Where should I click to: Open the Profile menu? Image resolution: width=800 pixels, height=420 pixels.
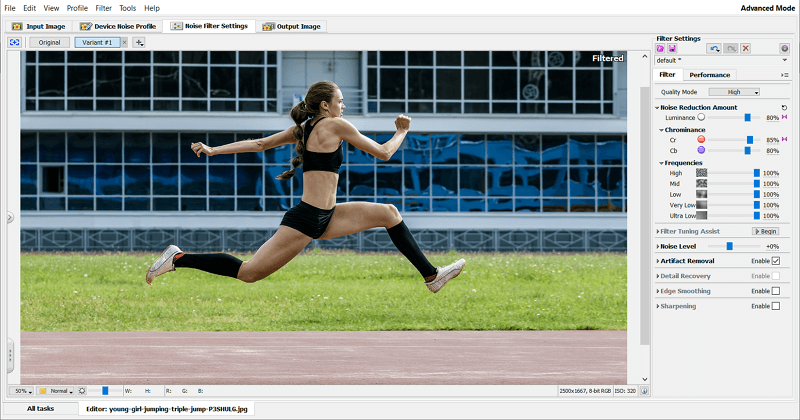click(x=77, y=8)
